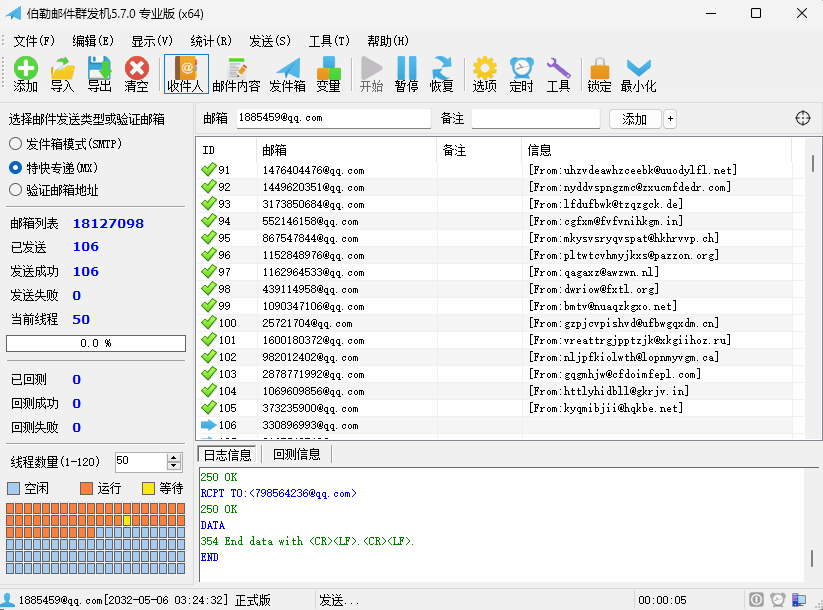This screenshot has height=610, width=823.
Task: Decrease thread count with down stepper arrow
Action: 174,466
